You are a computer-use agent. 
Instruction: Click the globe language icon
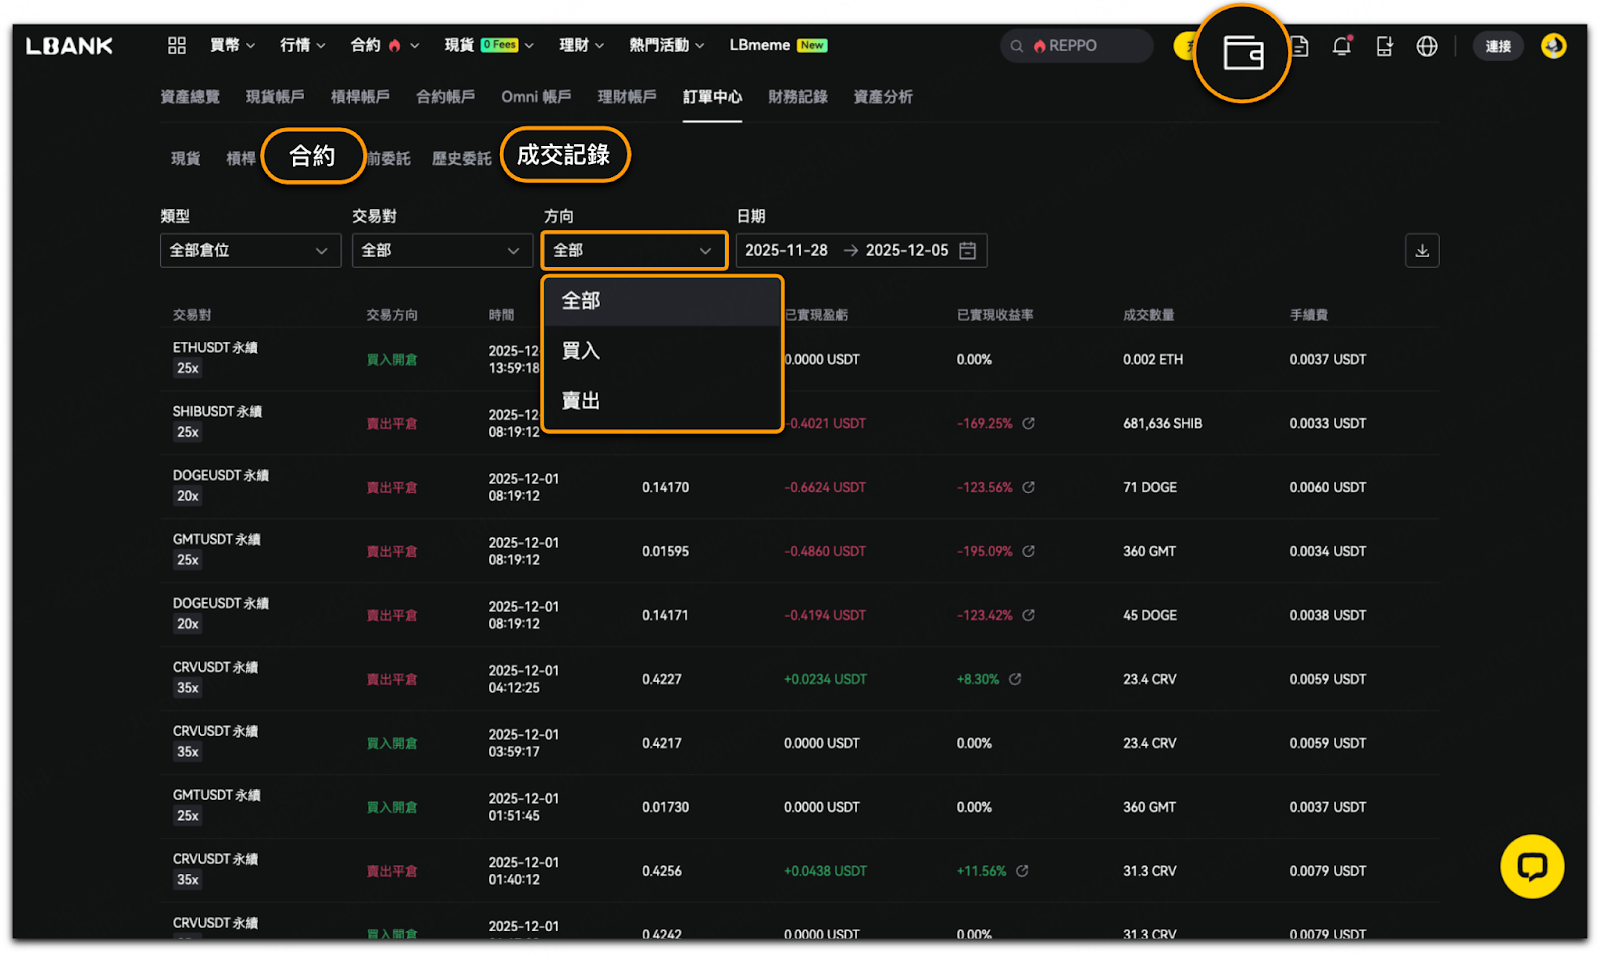click(1427, 46)
